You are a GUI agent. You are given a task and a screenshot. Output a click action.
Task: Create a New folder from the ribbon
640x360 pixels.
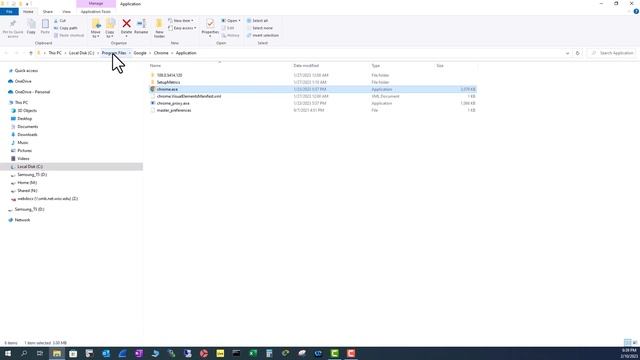click(159, 29)
